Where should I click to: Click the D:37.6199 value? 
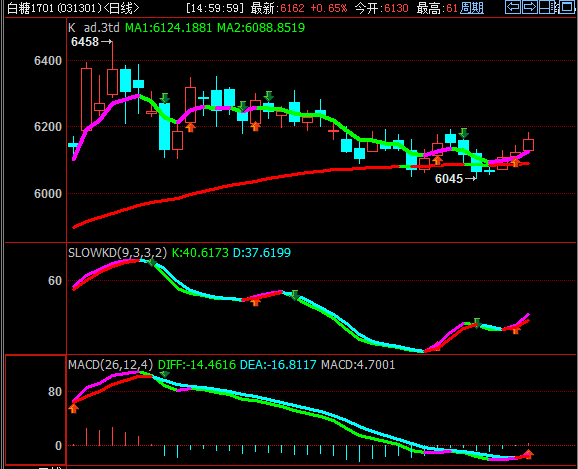pos(262,253)
